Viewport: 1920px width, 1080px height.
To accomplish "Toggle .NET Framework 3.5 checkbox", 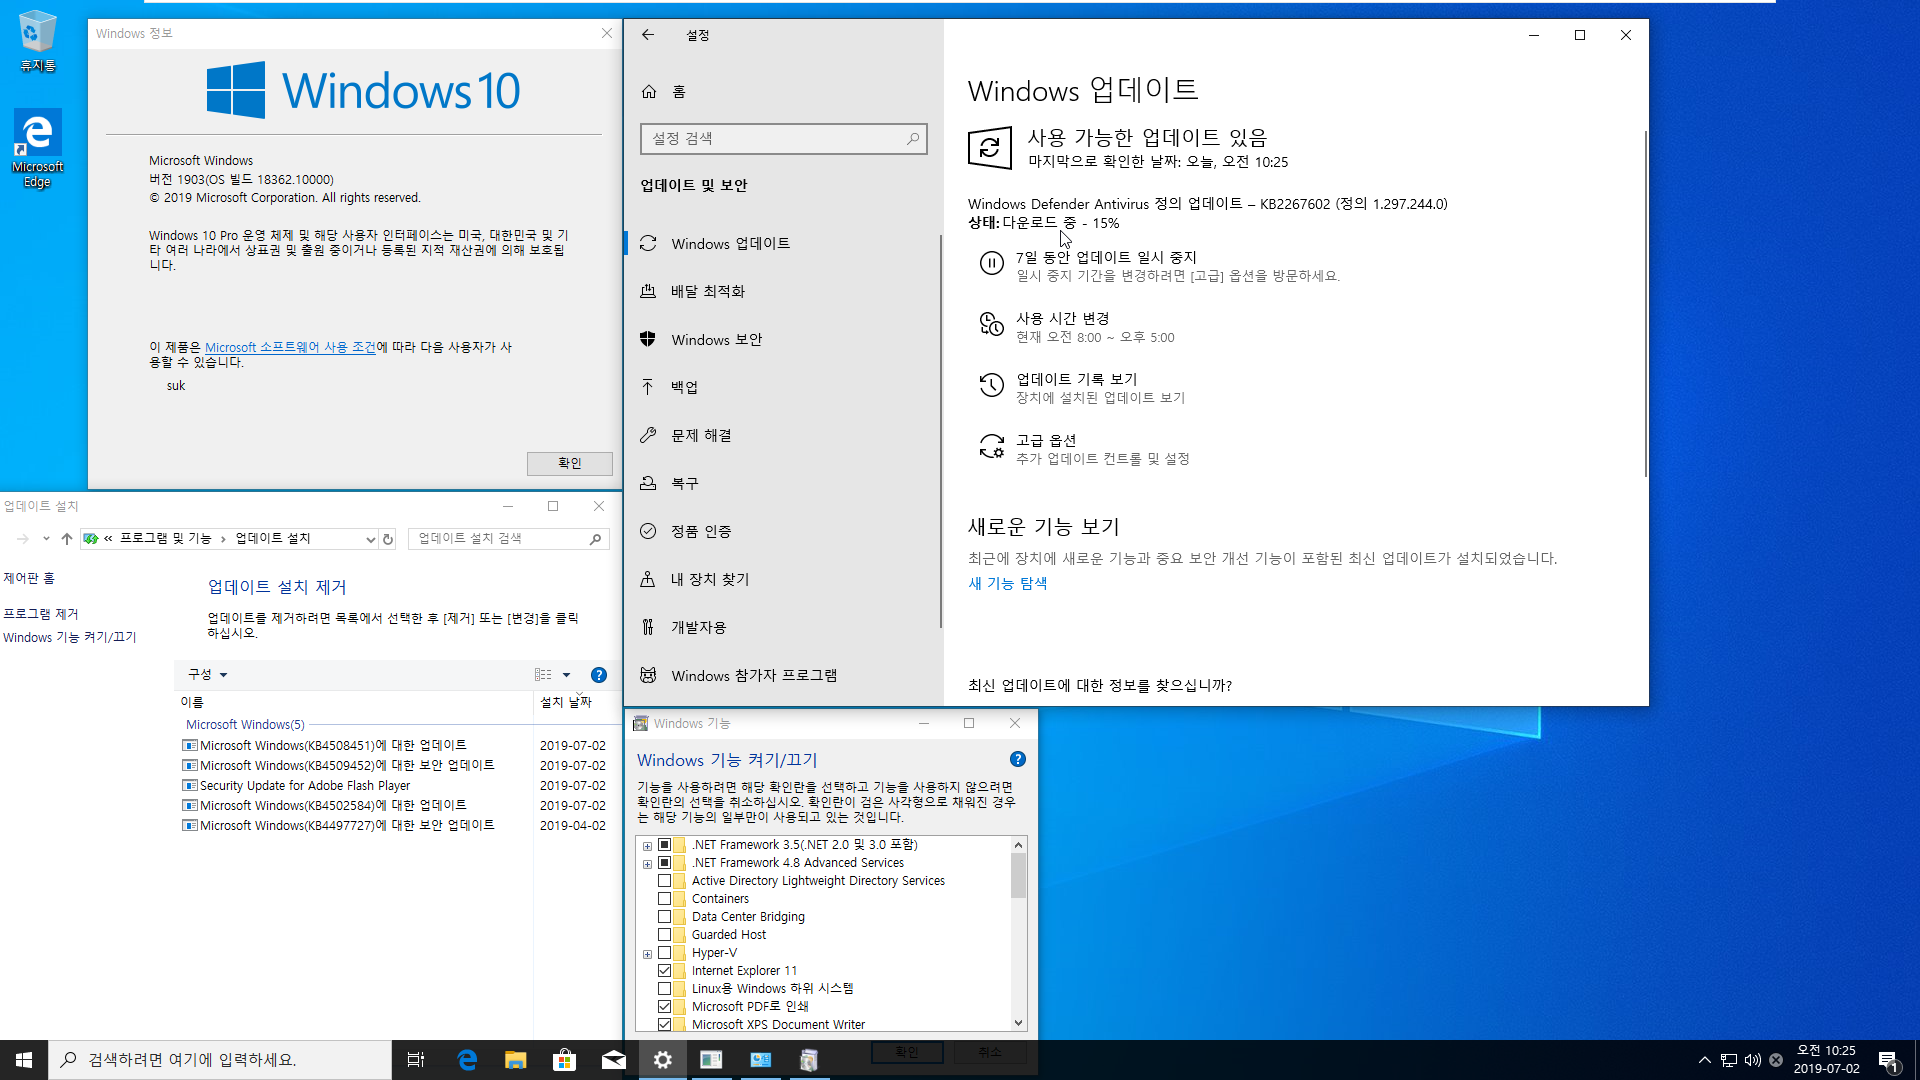I will 664,845.
